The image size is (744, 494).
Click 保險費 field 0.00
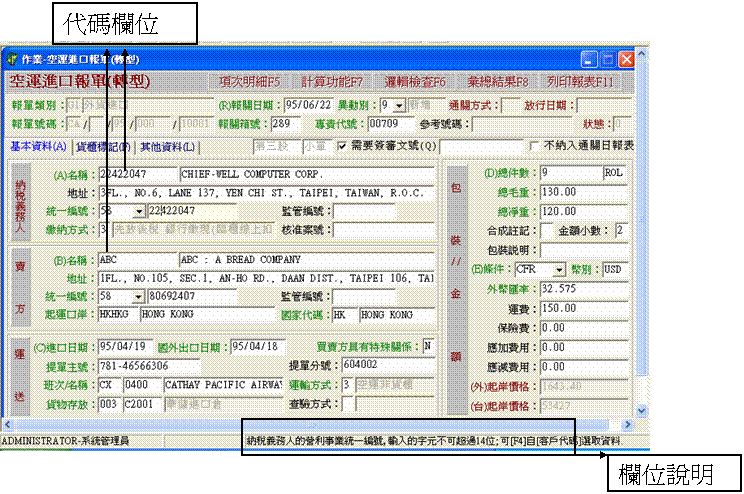tap(584, 328)
